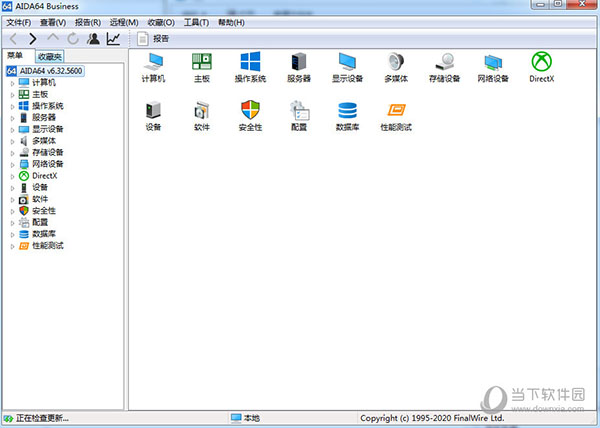
Task: Click the Copyright FinalWire Ltd. status text
Action: pos(432,418)
